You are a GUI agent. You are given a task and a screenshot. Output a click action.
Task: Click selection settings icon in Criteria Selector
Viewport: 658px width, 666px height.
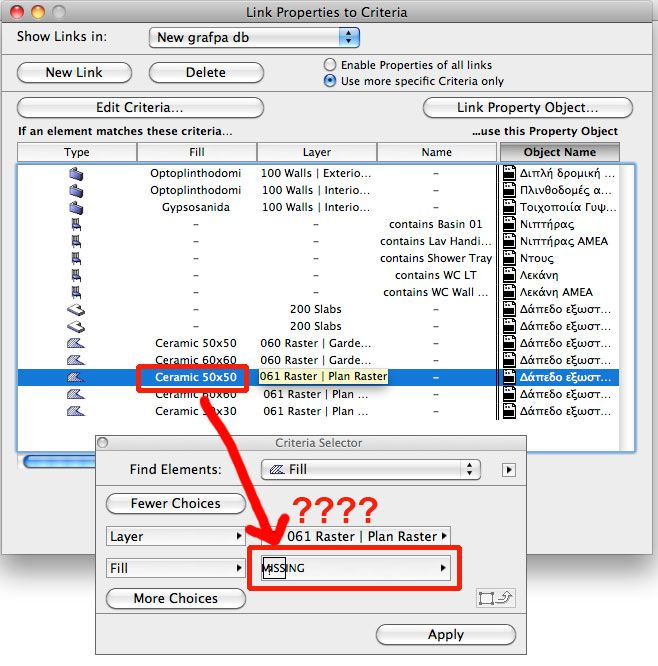[495, 598]
